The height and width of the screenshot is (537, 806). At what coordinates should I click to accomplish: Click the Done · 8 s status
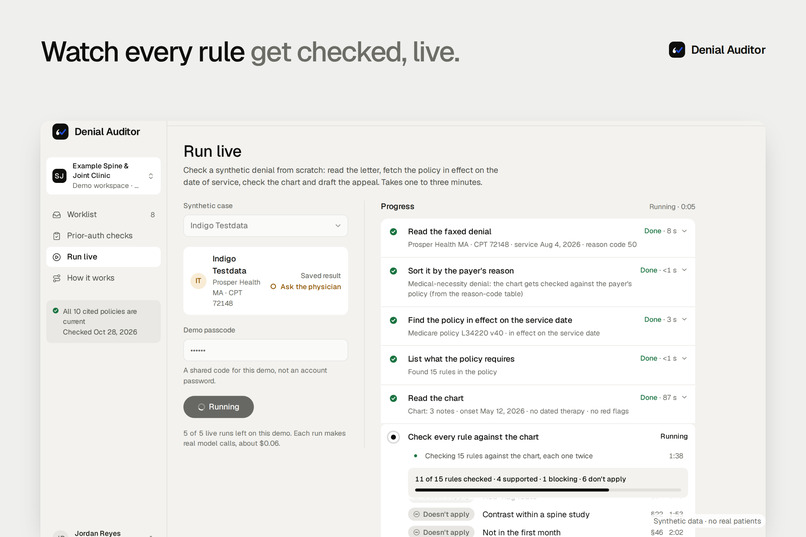tap(661, 231)
